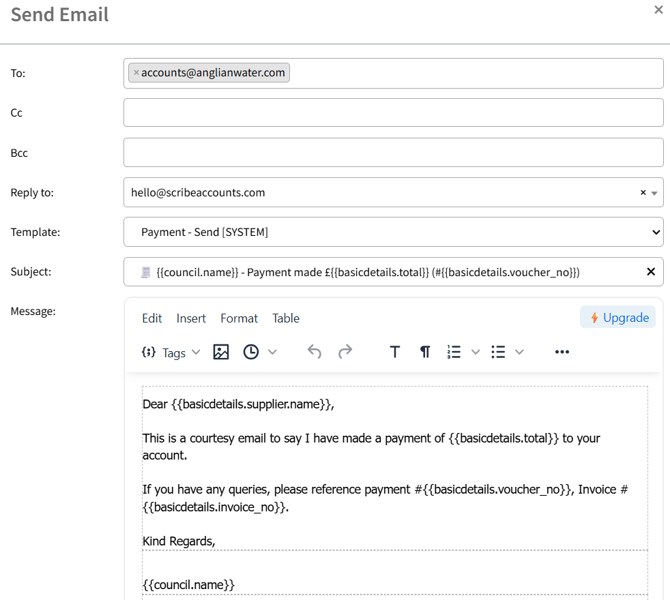This screenshot has height=600, width=670.
Task: Click the redo arrow icon
Action: coord(345,352)
